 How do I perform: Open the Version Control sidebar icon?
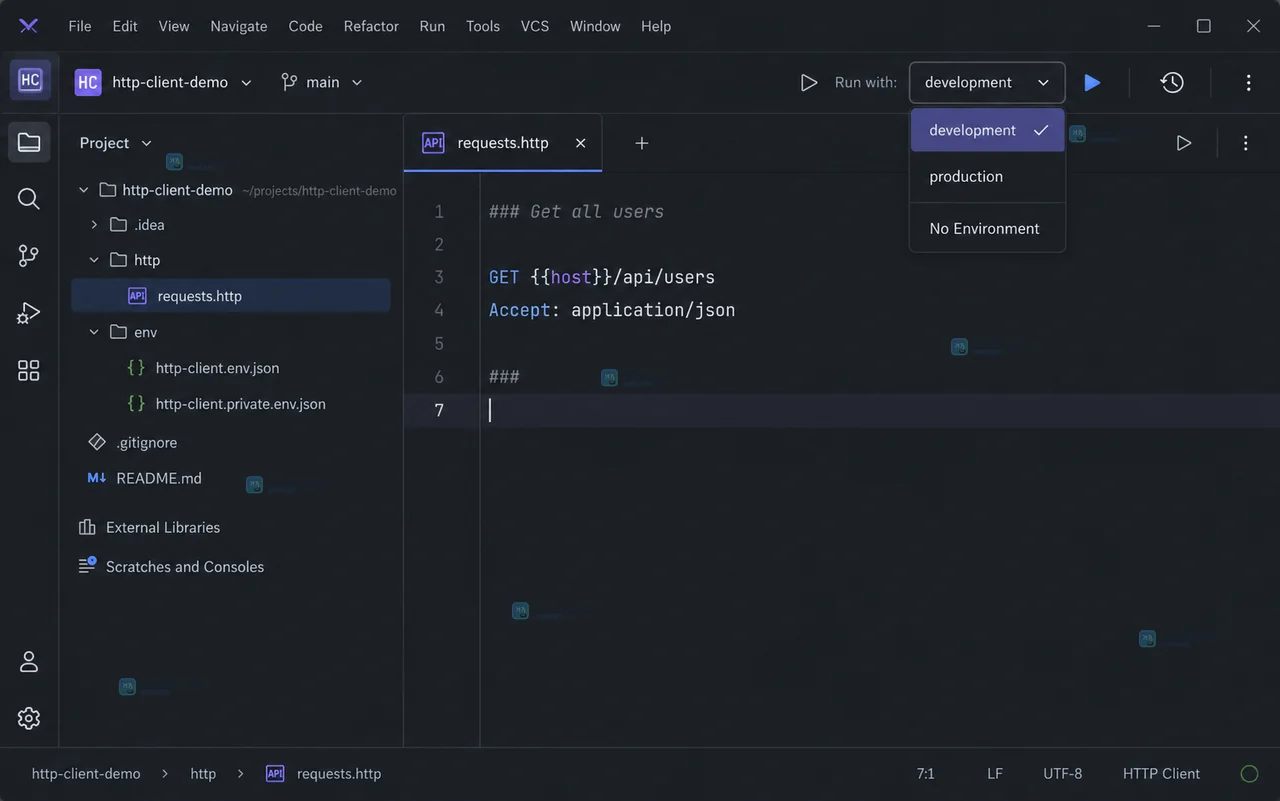coord(29,256)
